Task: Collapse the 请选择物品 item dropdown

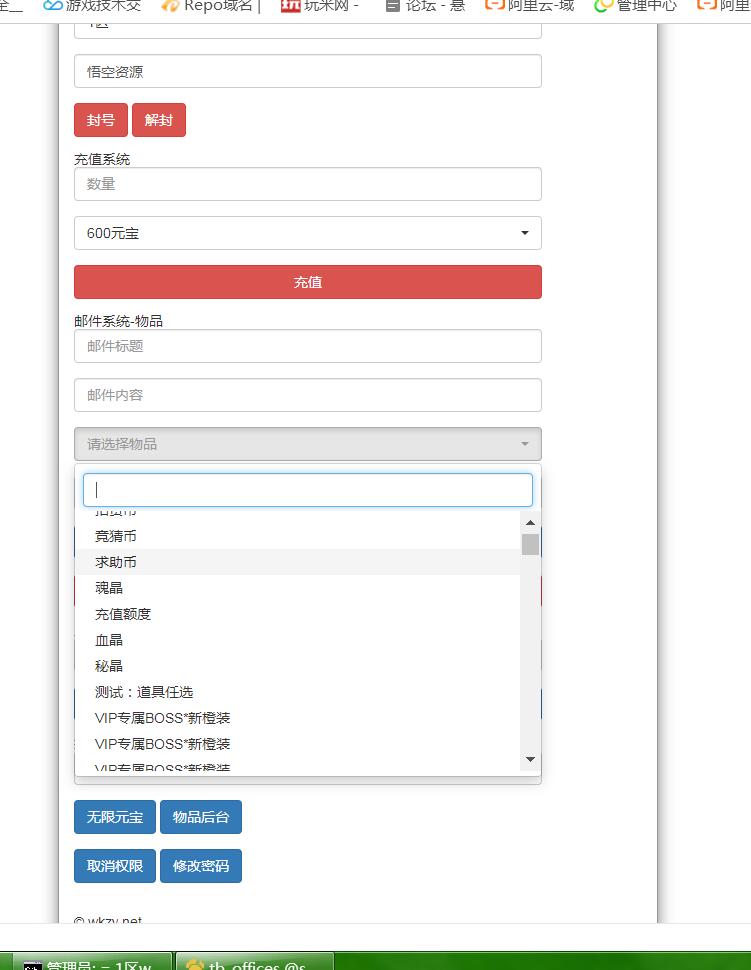Action: (x=308, y=444)
